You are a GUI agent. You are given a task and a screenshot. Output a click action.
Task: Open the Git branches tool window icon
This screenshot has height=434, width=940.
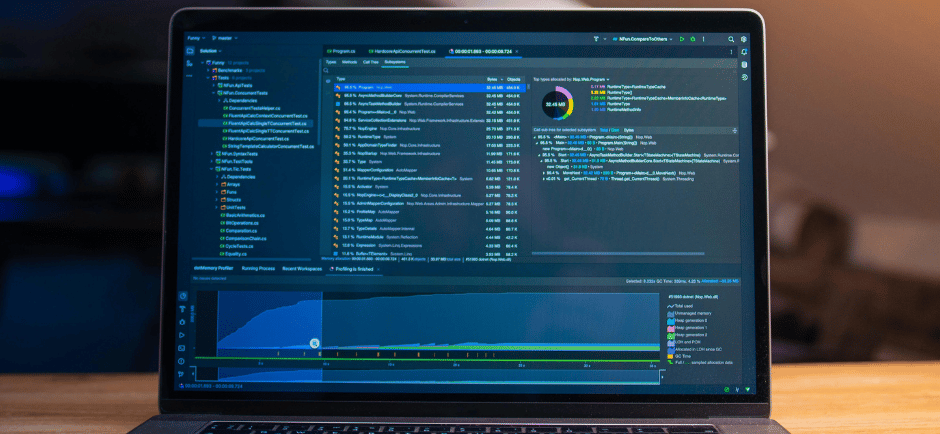181,375
